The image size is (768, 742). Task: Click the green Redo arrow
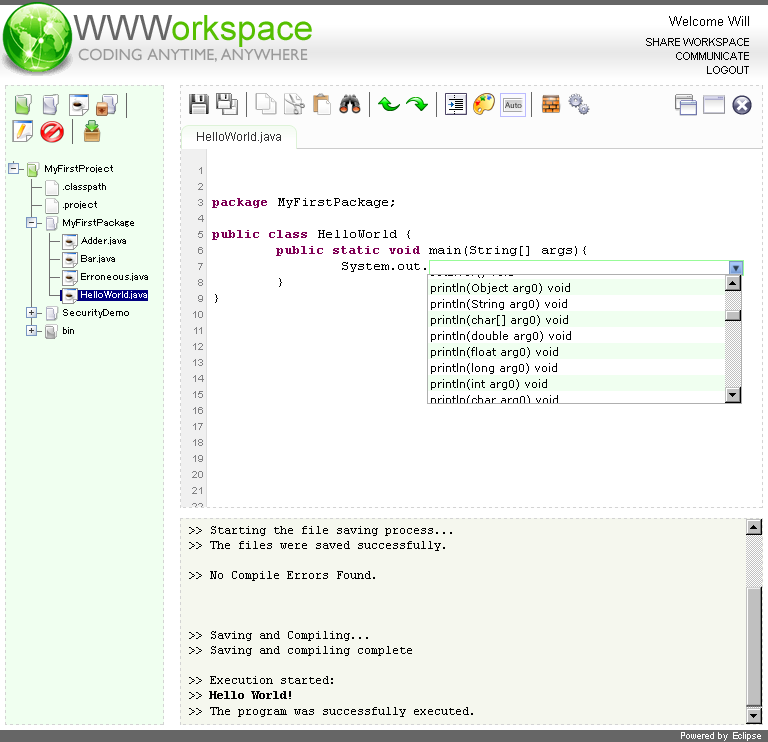coord(417,104)
